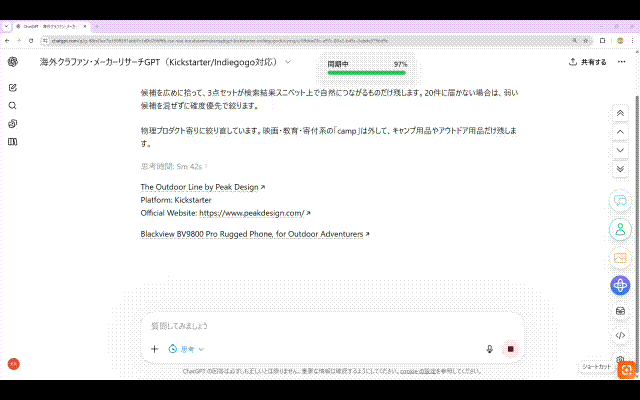Open the chat search magnifier icon

tap(13, 106)
